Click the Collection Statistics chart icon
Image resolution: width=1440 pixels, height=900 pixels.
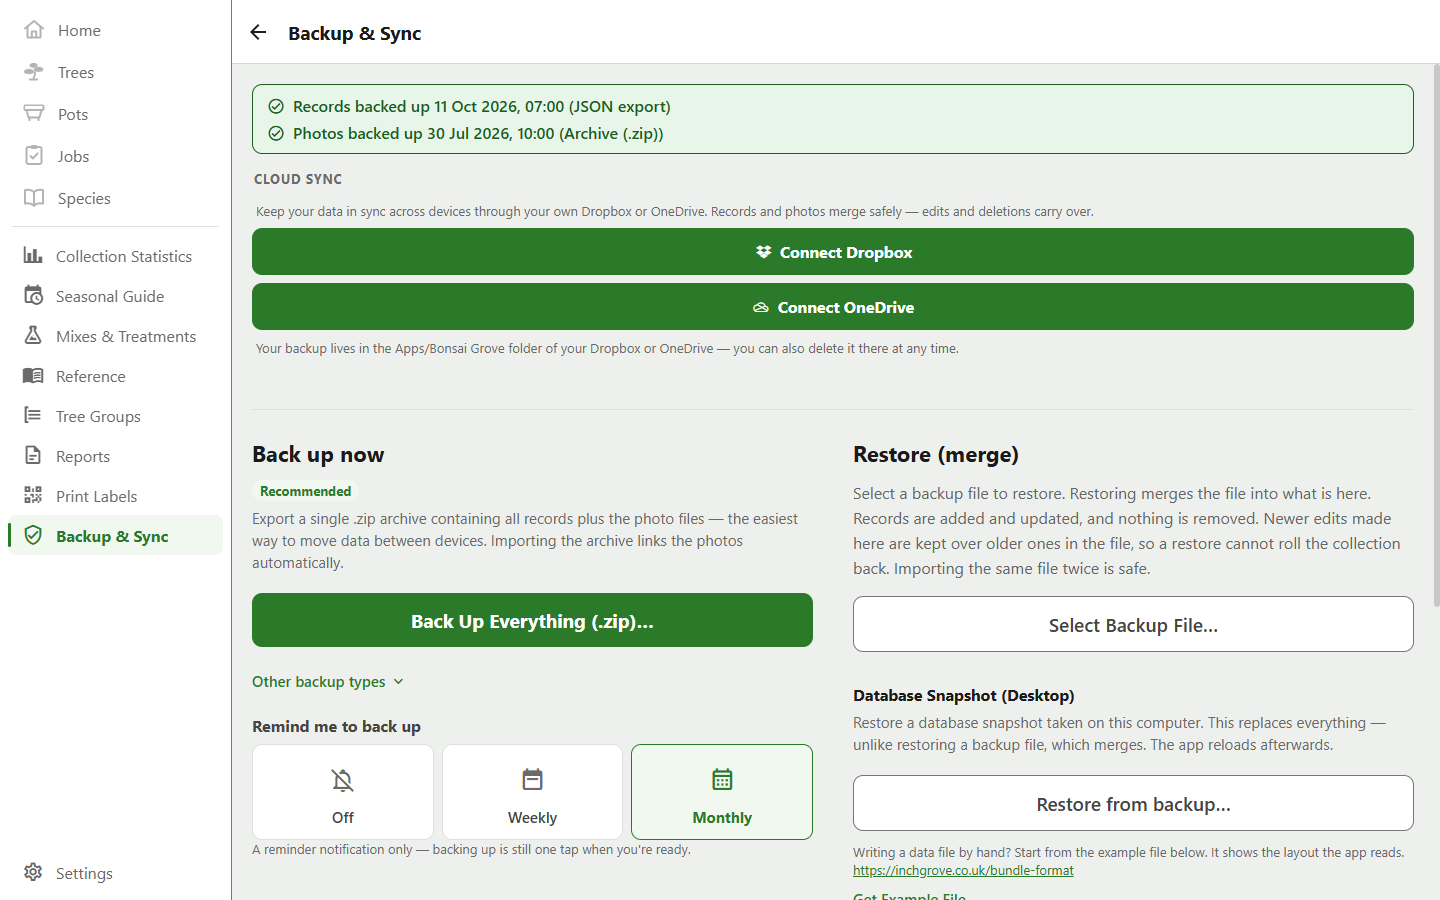coord(33,256)
